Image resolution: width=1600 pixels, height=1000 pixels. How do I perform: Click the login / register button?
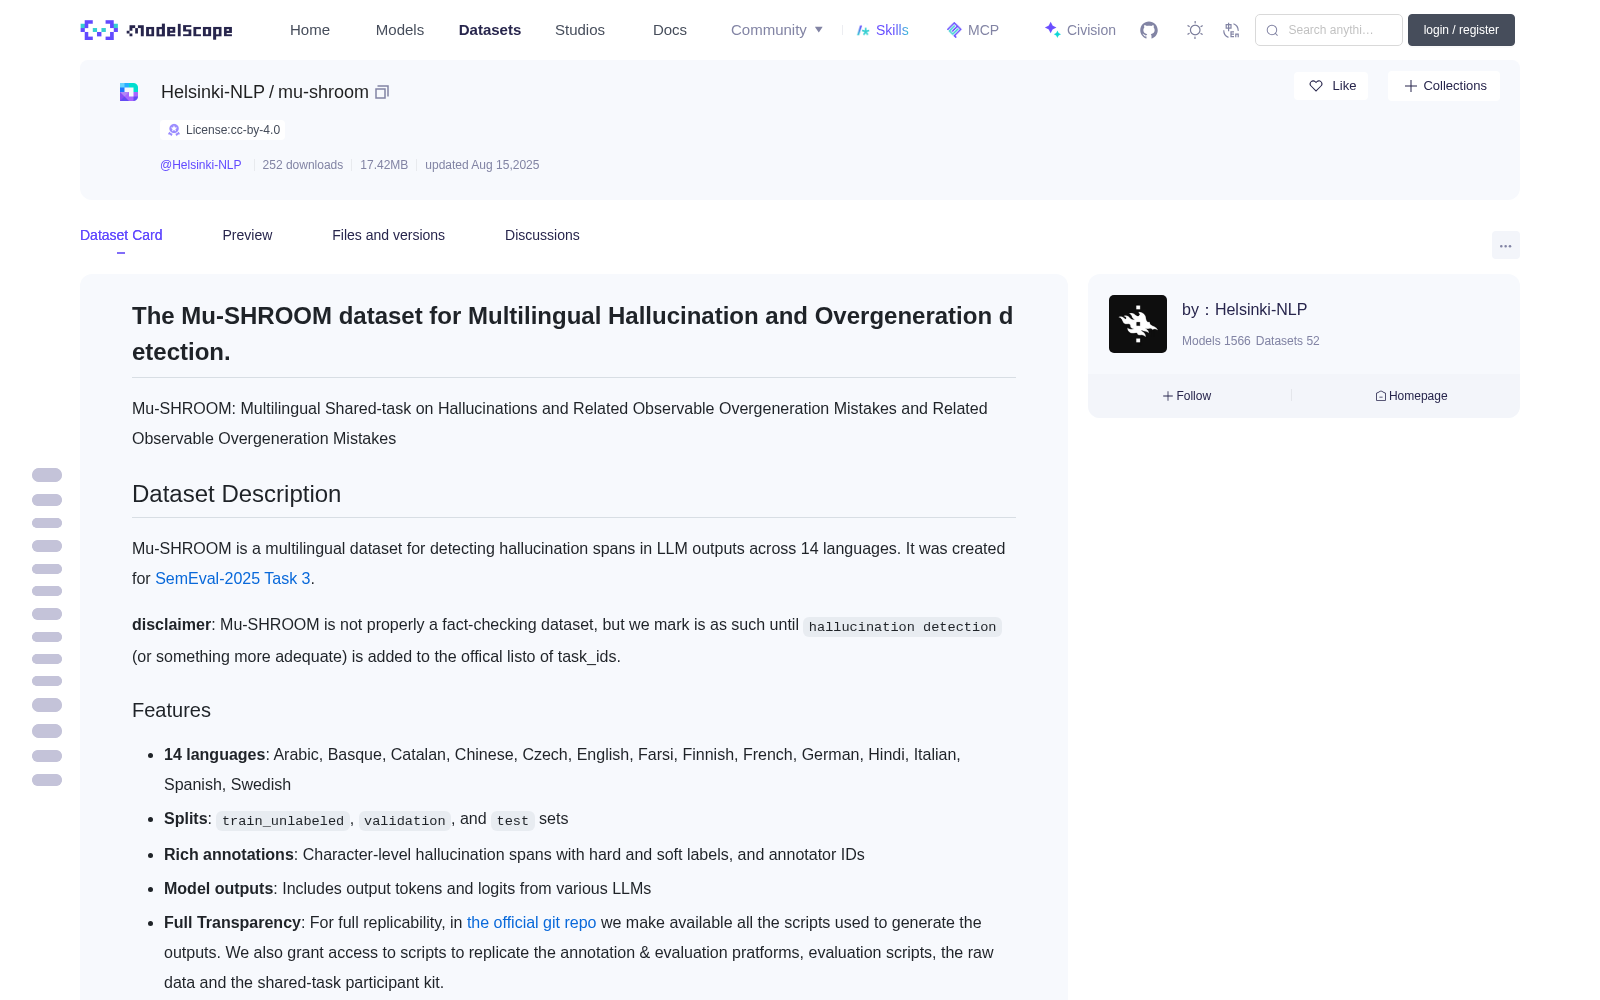1461,30
